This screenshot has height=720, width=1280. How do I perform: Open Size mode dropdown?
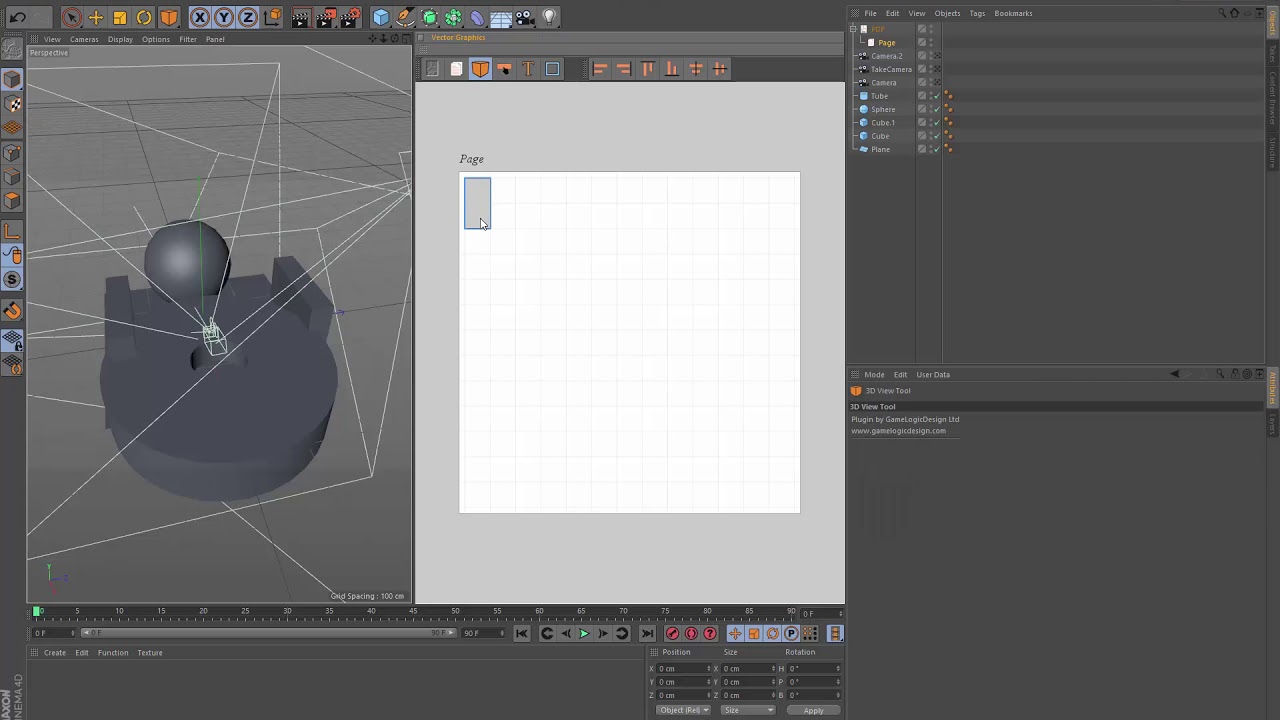[749, 710]
